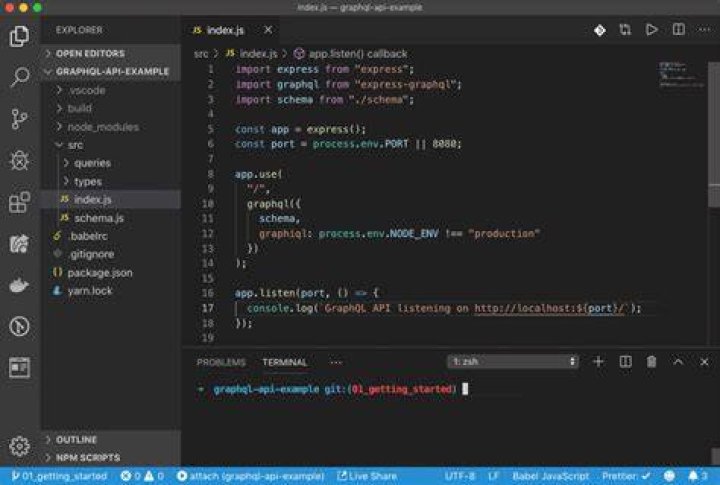The image size is (720, 485).
Task: Open index.js in the file tree
Action: 111,199
